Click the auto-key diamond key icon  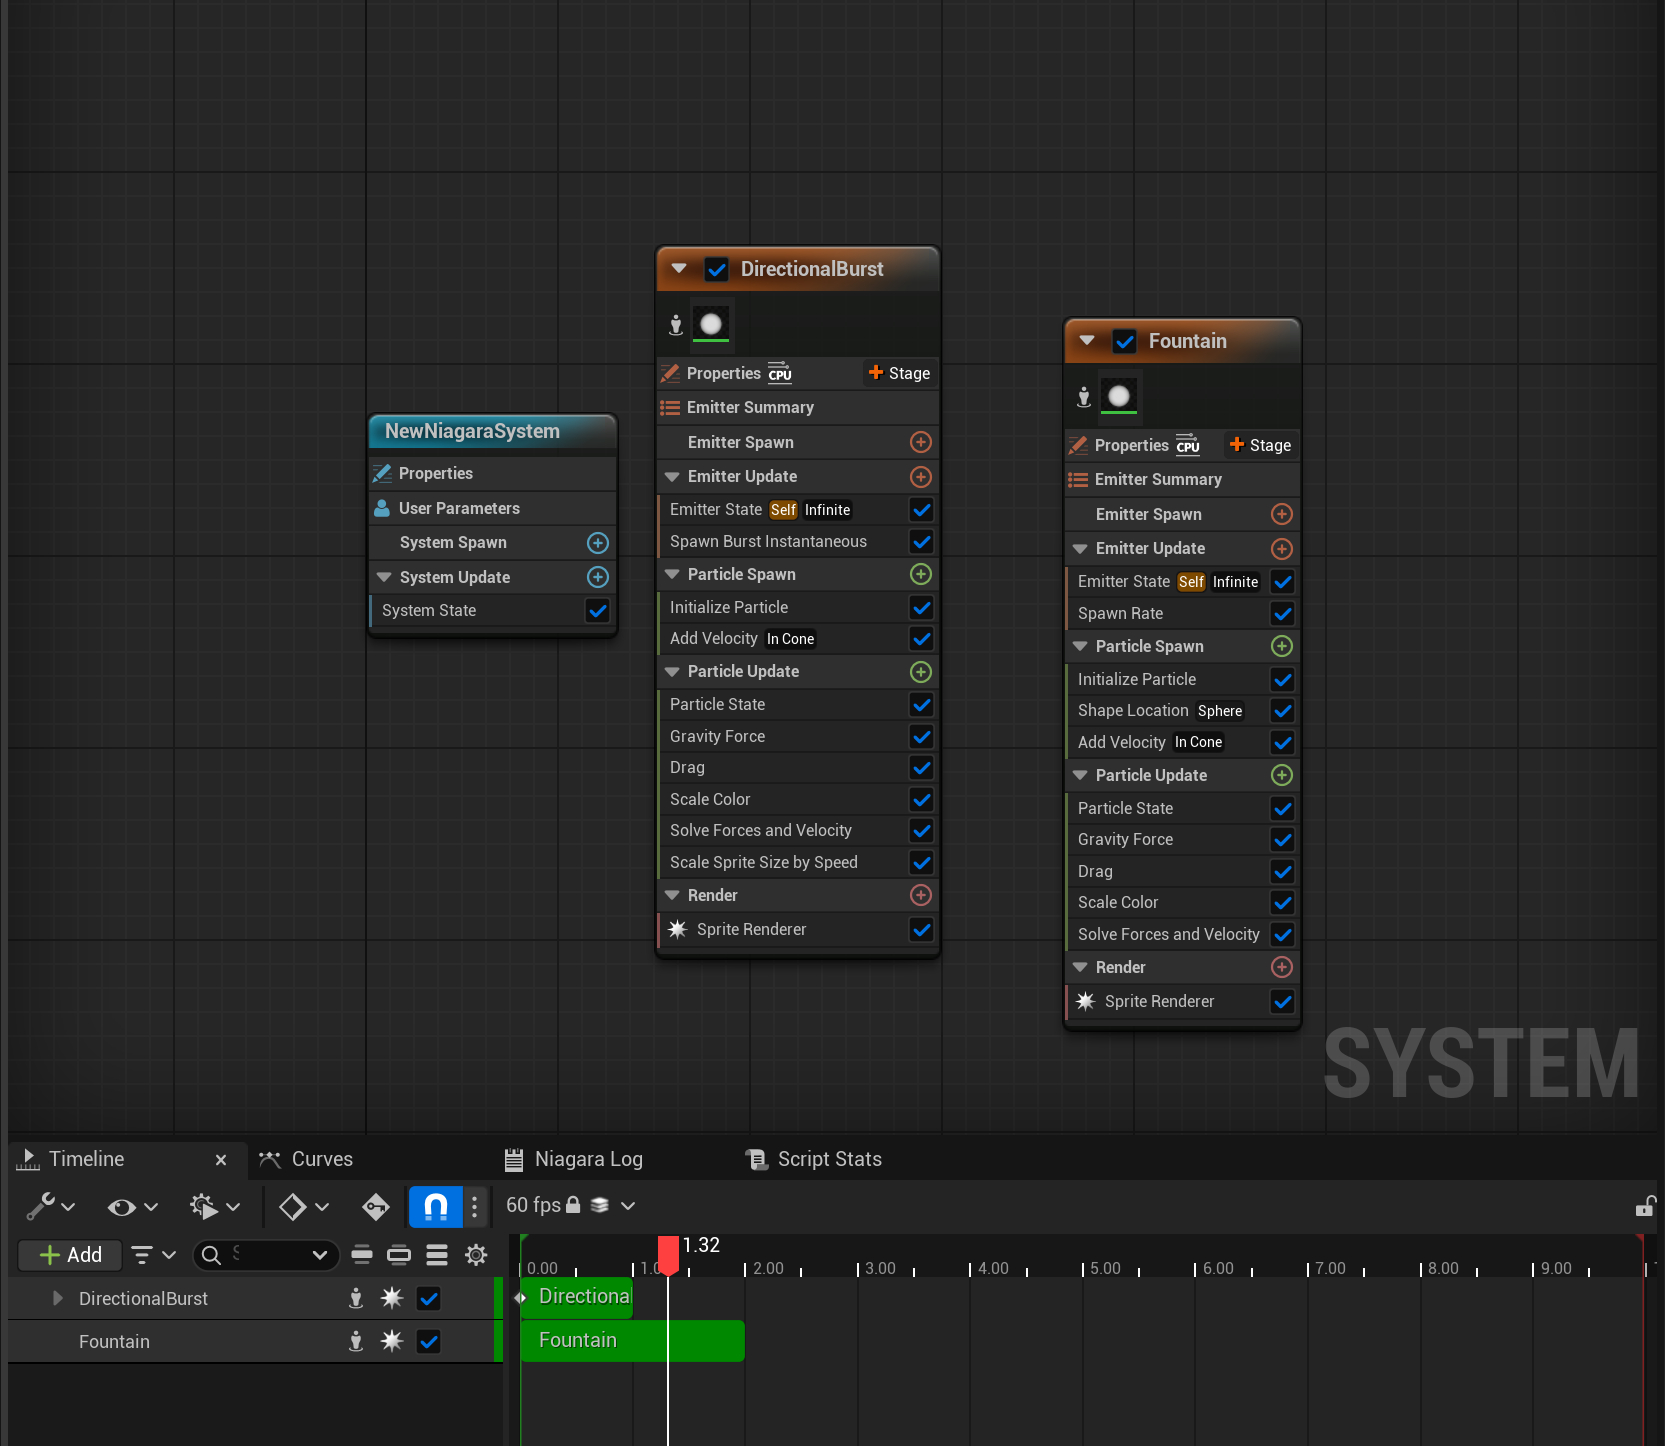pyautogui.click(x=375, y=1207)
